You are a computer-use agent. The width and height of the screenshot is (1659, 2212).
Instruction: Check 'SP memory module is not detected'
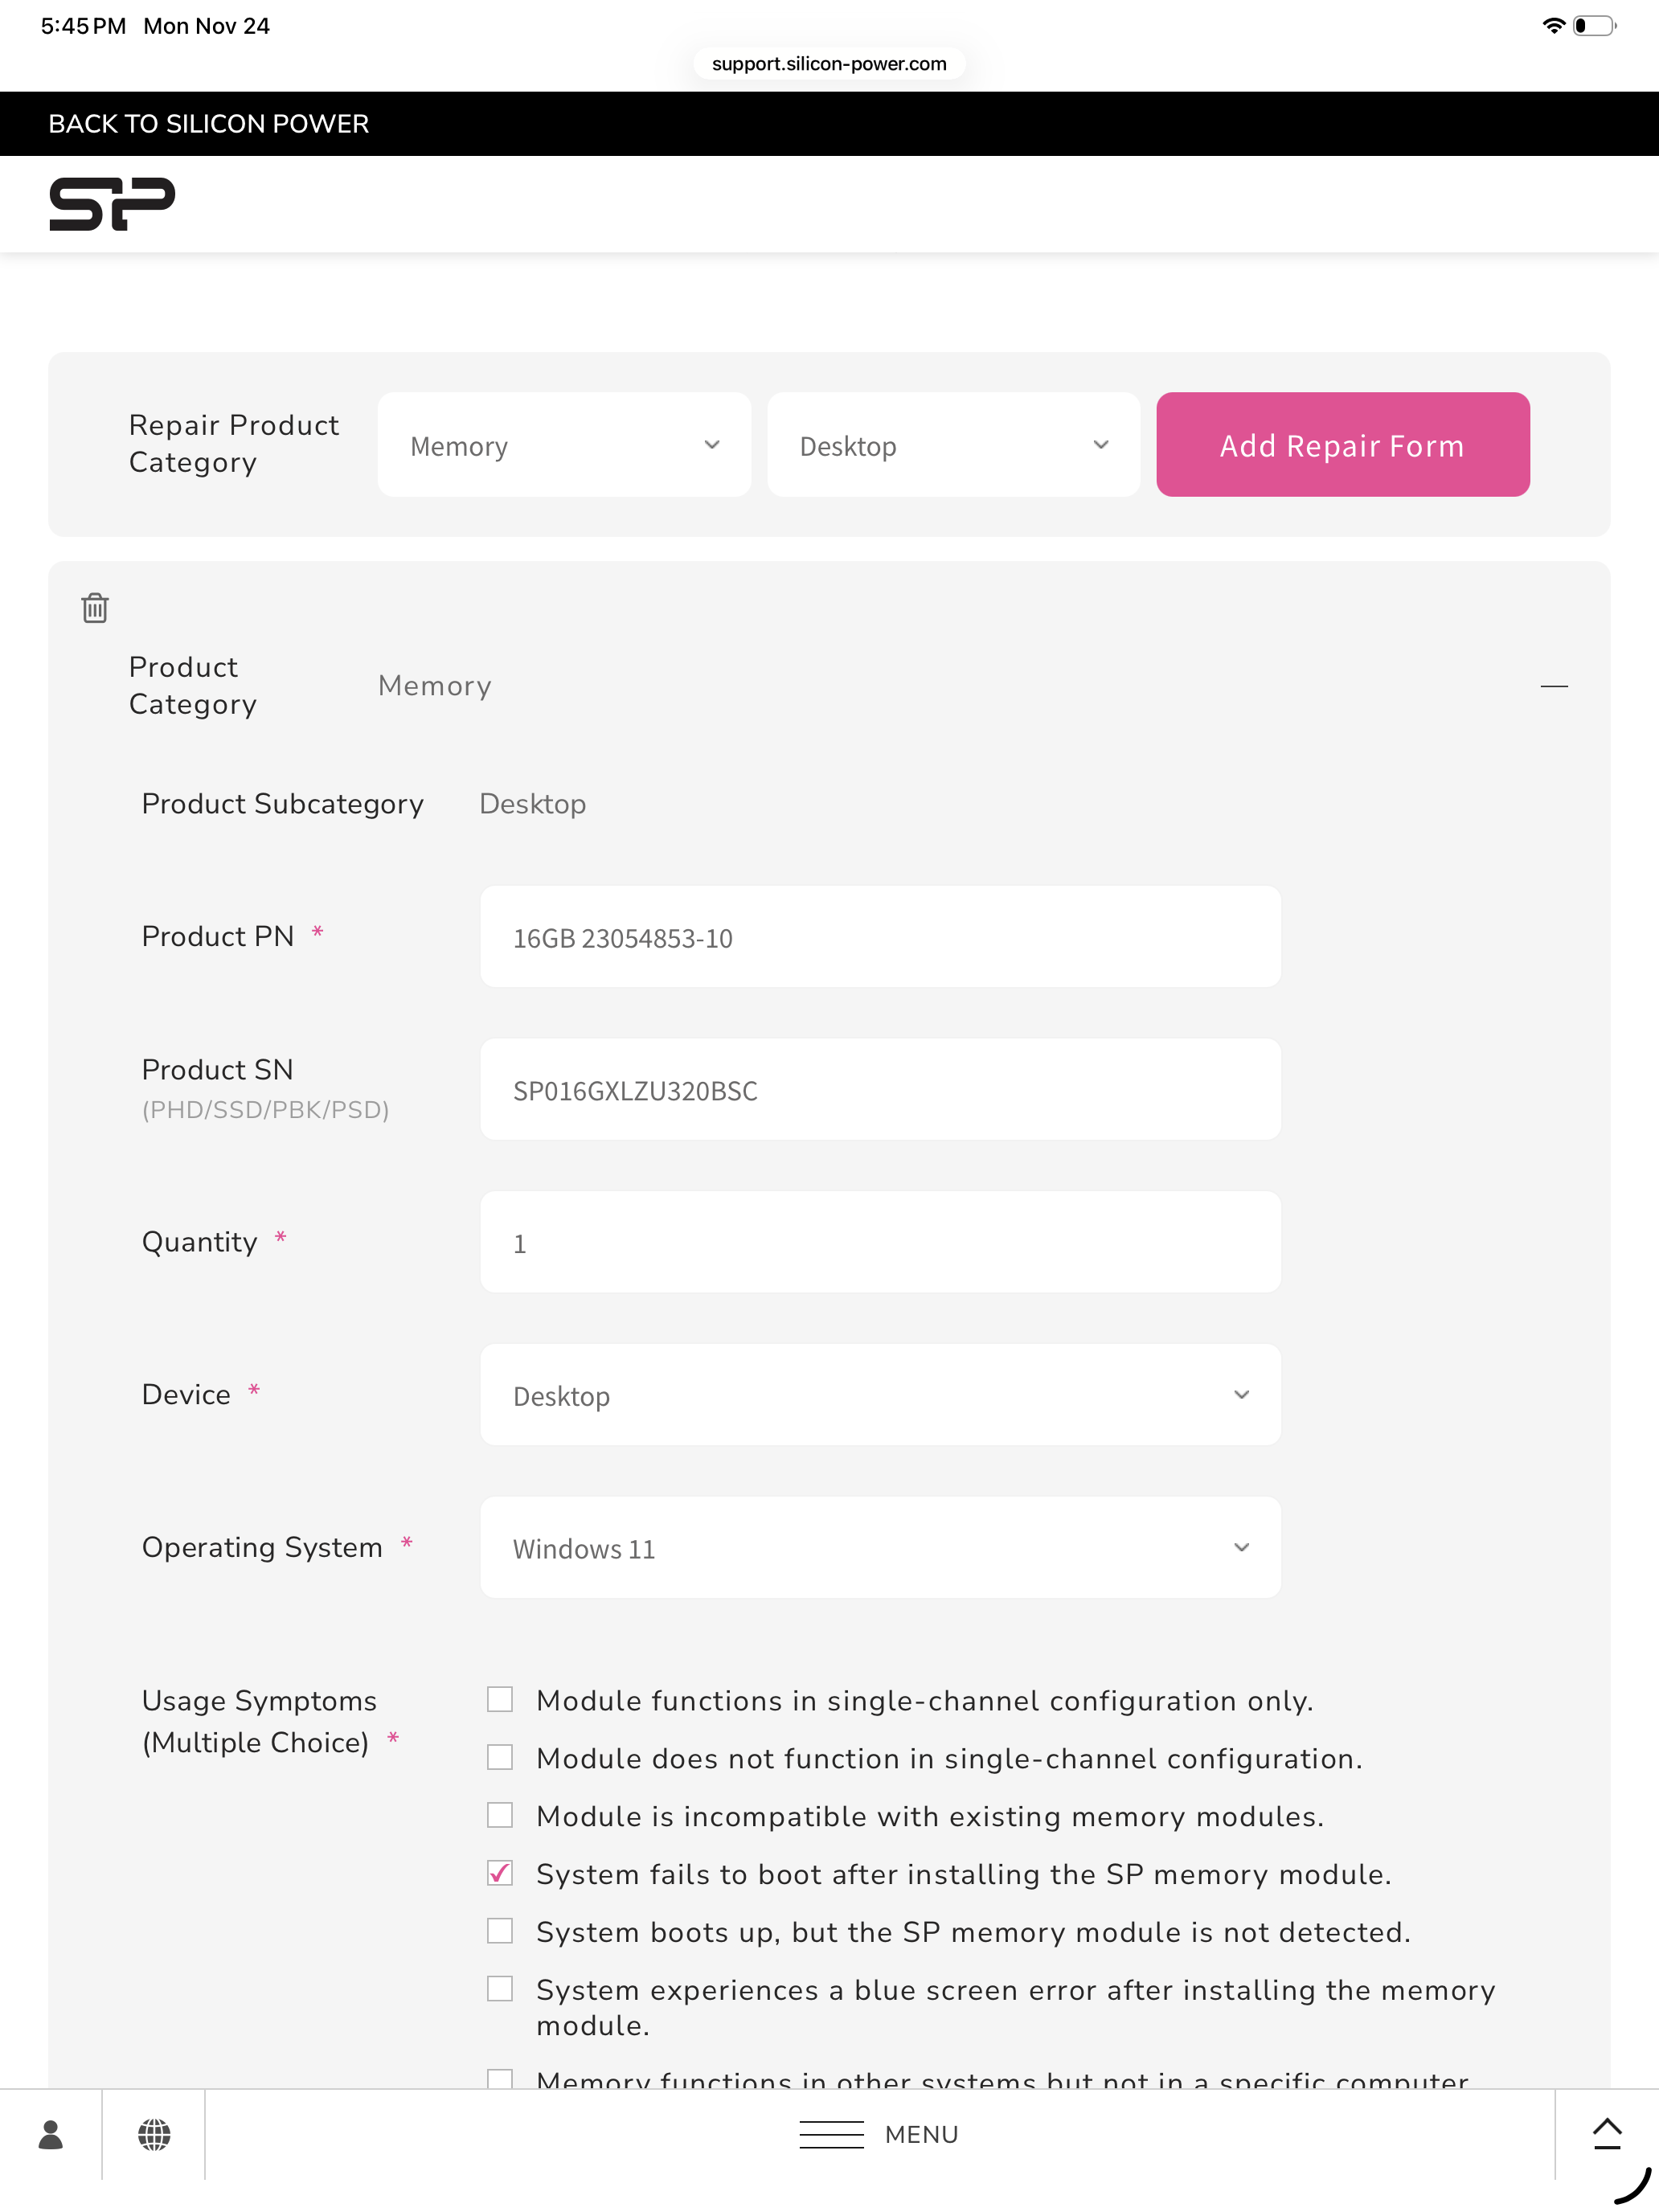(x=500, y=1931)
